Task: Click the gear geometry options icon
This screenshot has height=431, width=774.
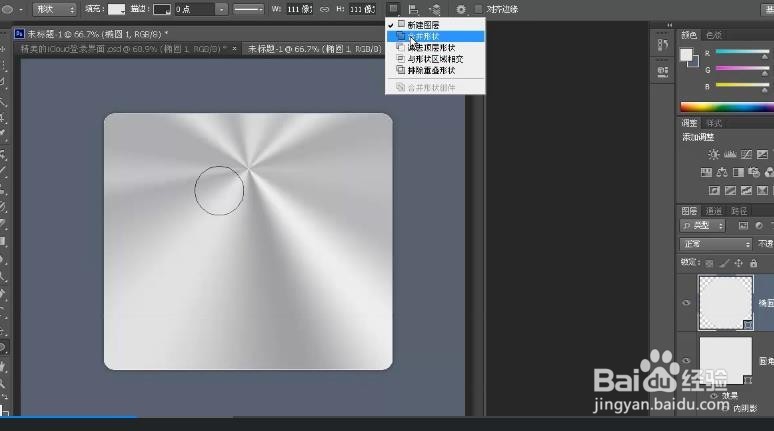Action: (461, 9)
